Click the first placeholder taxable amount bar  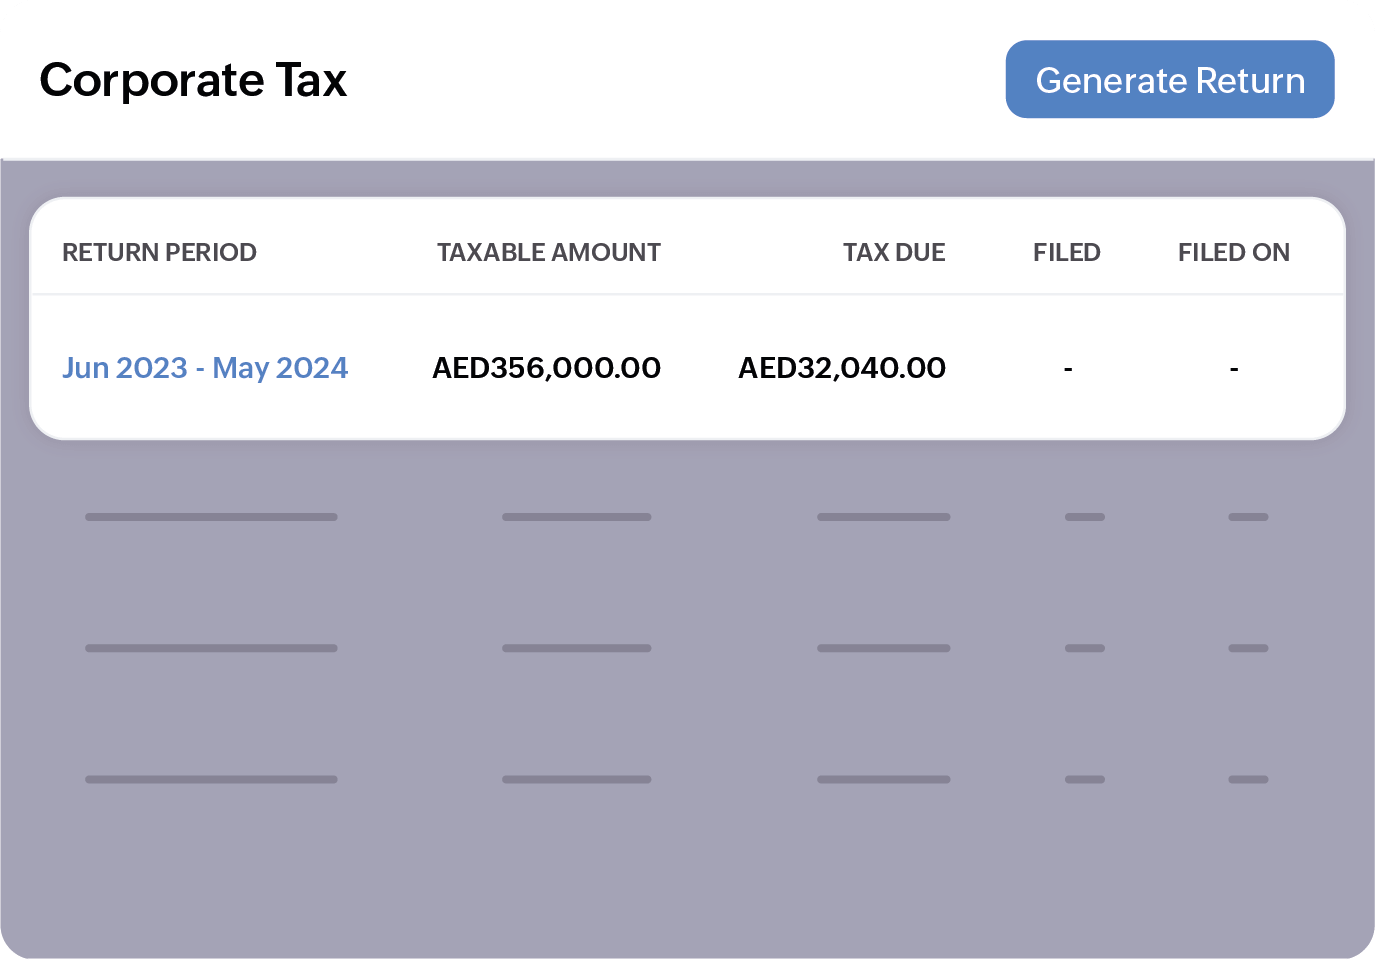tap(577, 517)
